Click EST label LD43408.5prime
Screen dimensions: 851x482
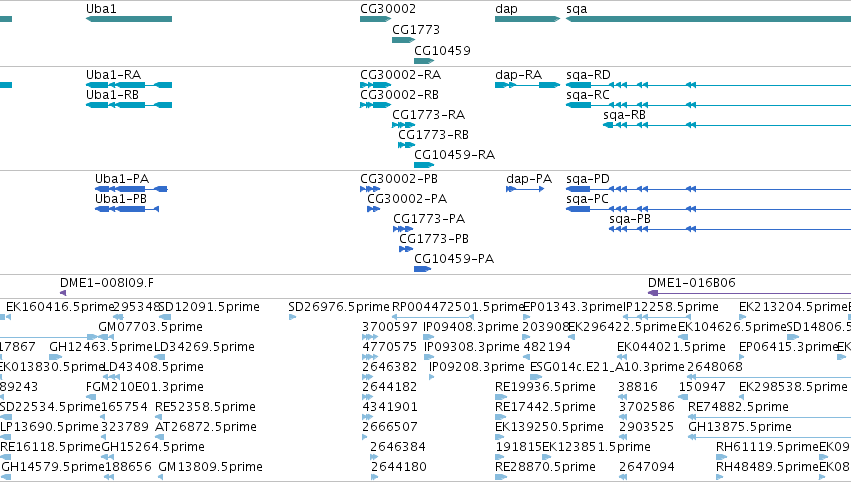click(x=153, y=367)
